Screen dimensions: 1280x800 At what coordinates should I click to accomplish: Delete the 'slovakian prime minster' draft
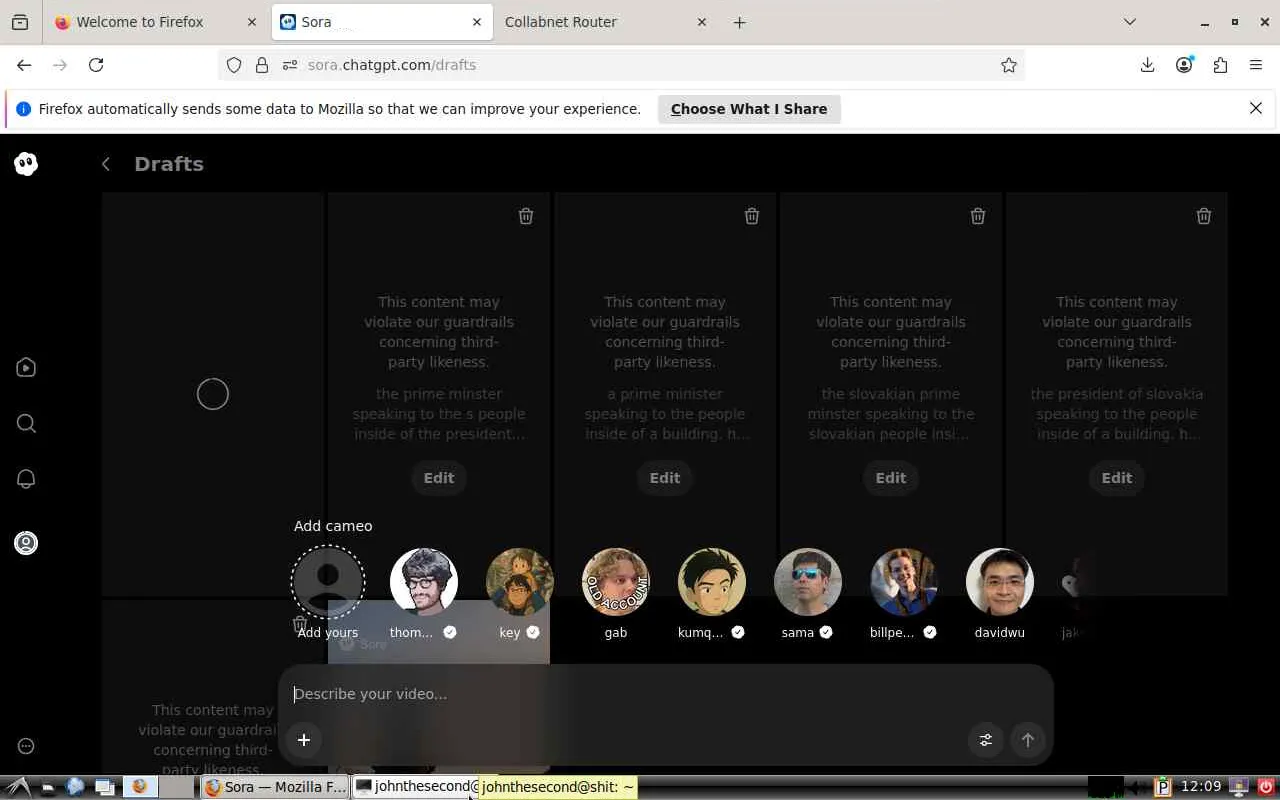pos(978,216)
